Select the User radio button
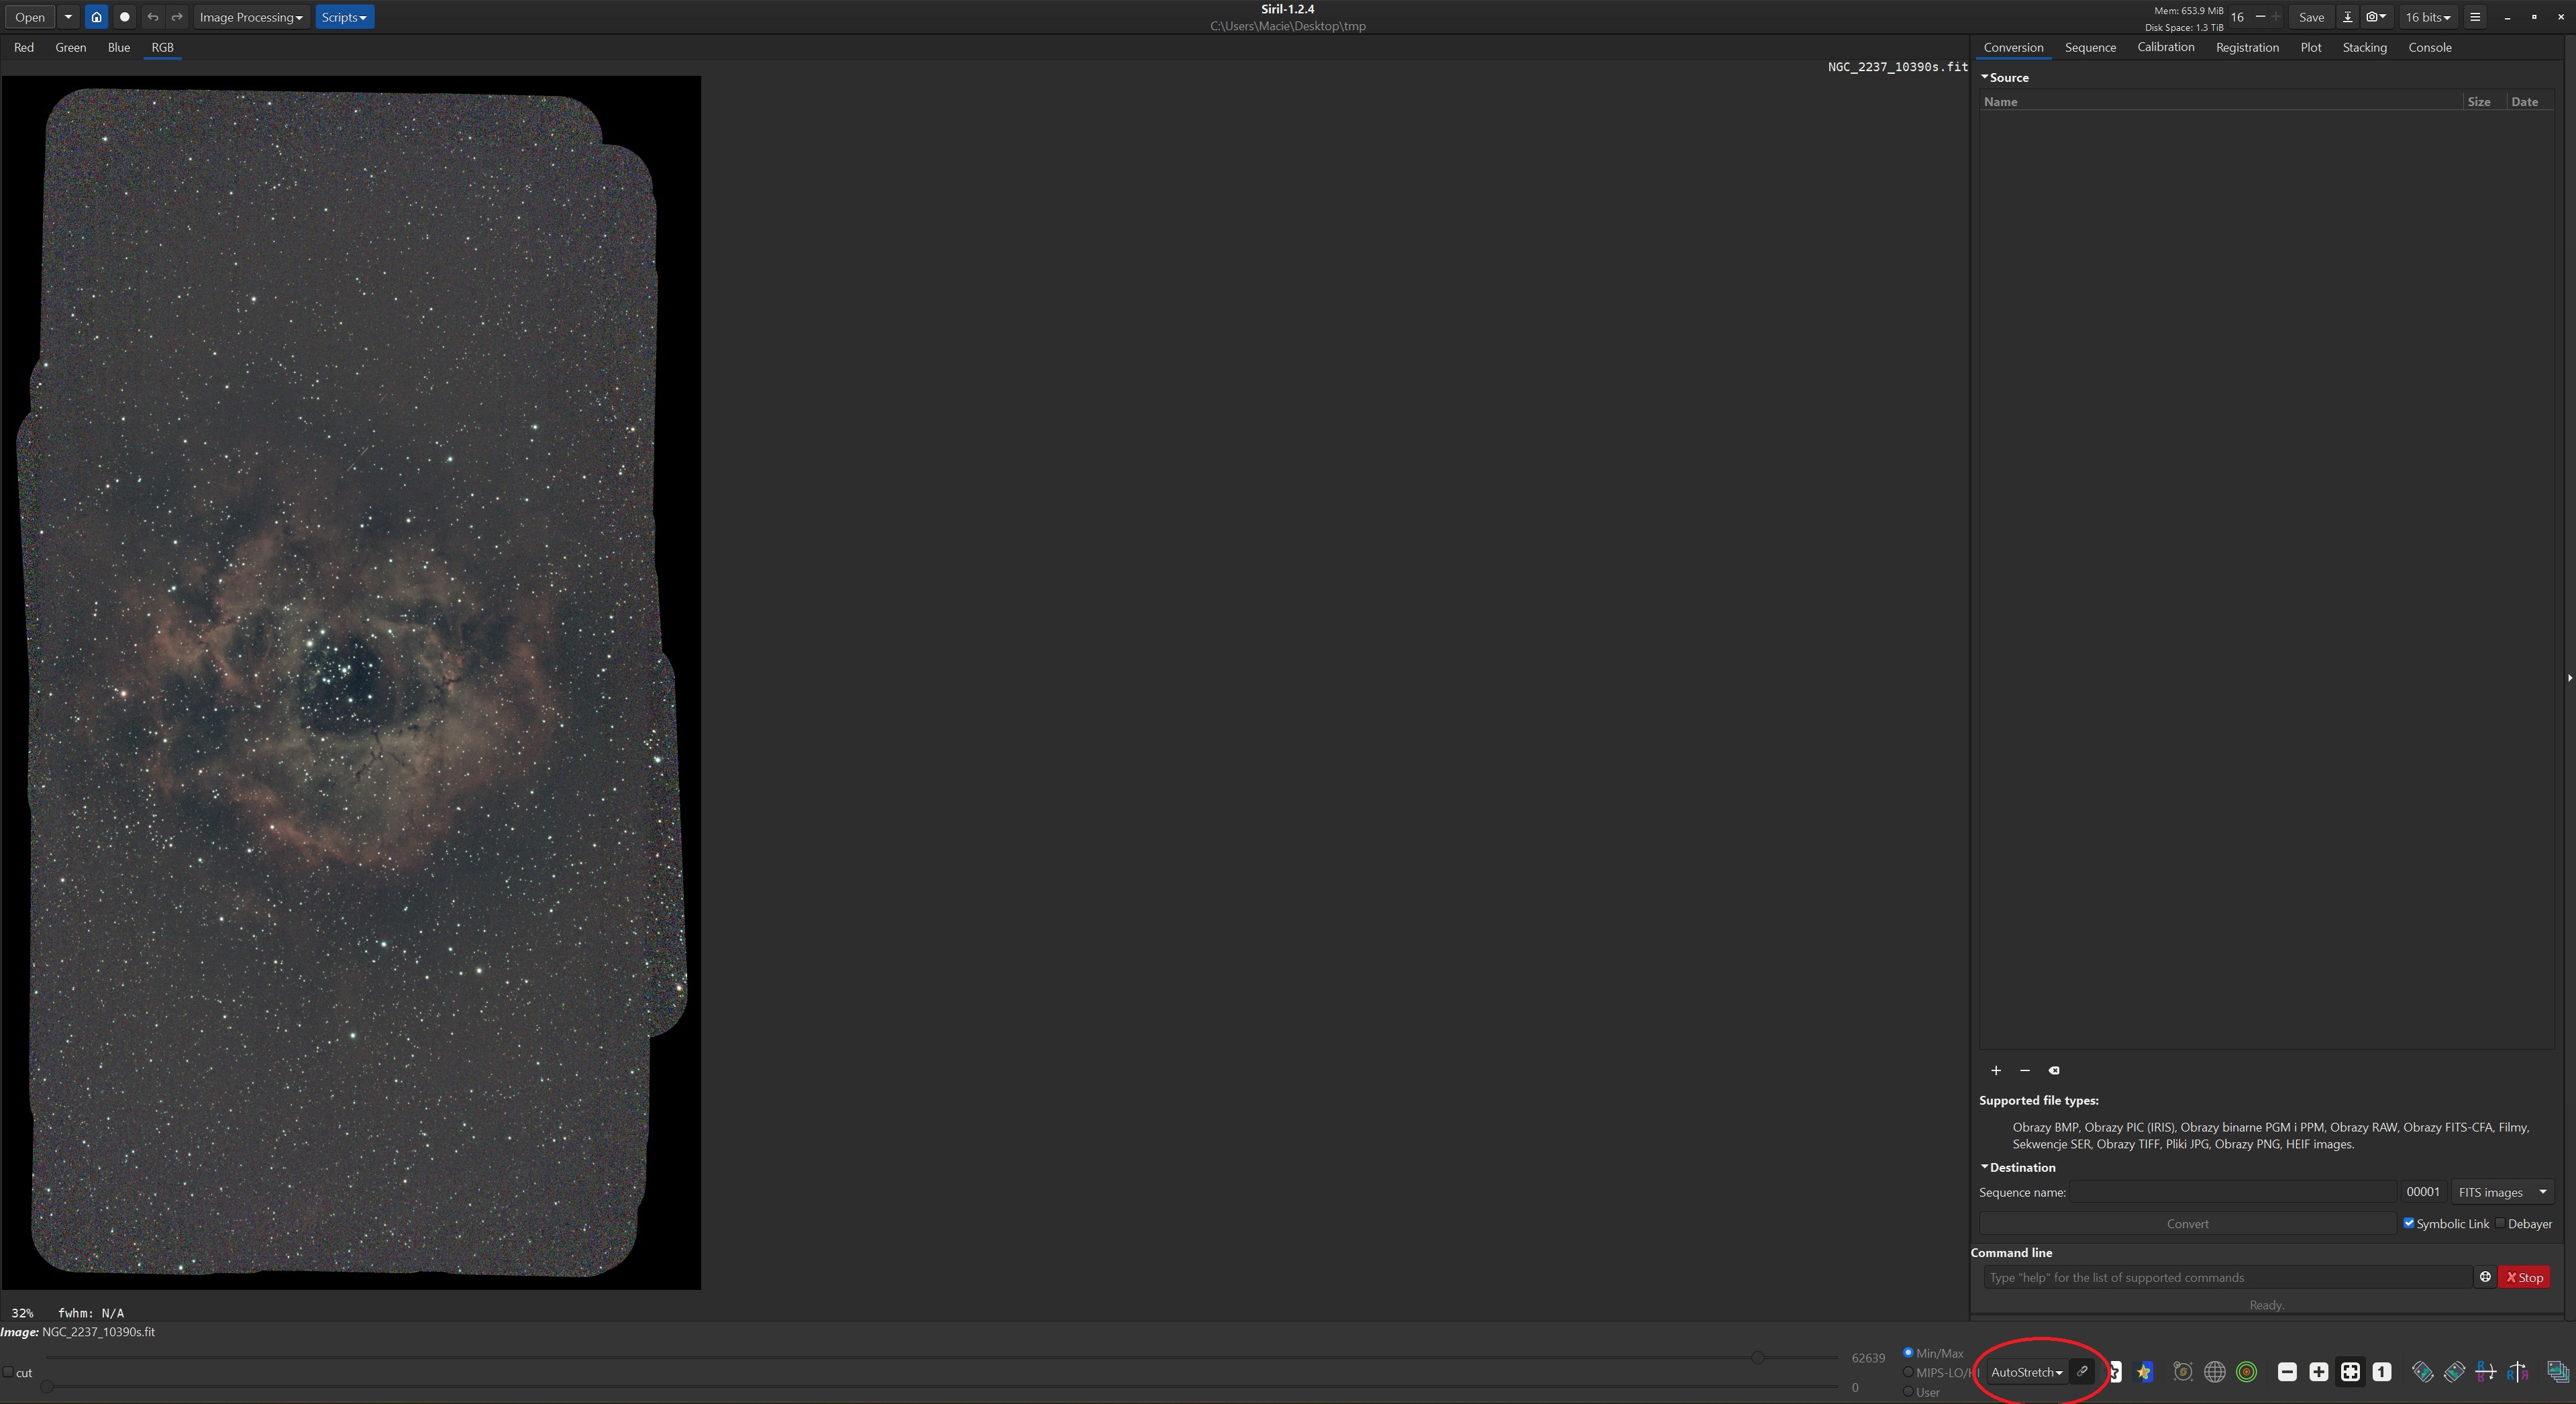The image size is (2576, 1404). (x=1908, y=1391)
